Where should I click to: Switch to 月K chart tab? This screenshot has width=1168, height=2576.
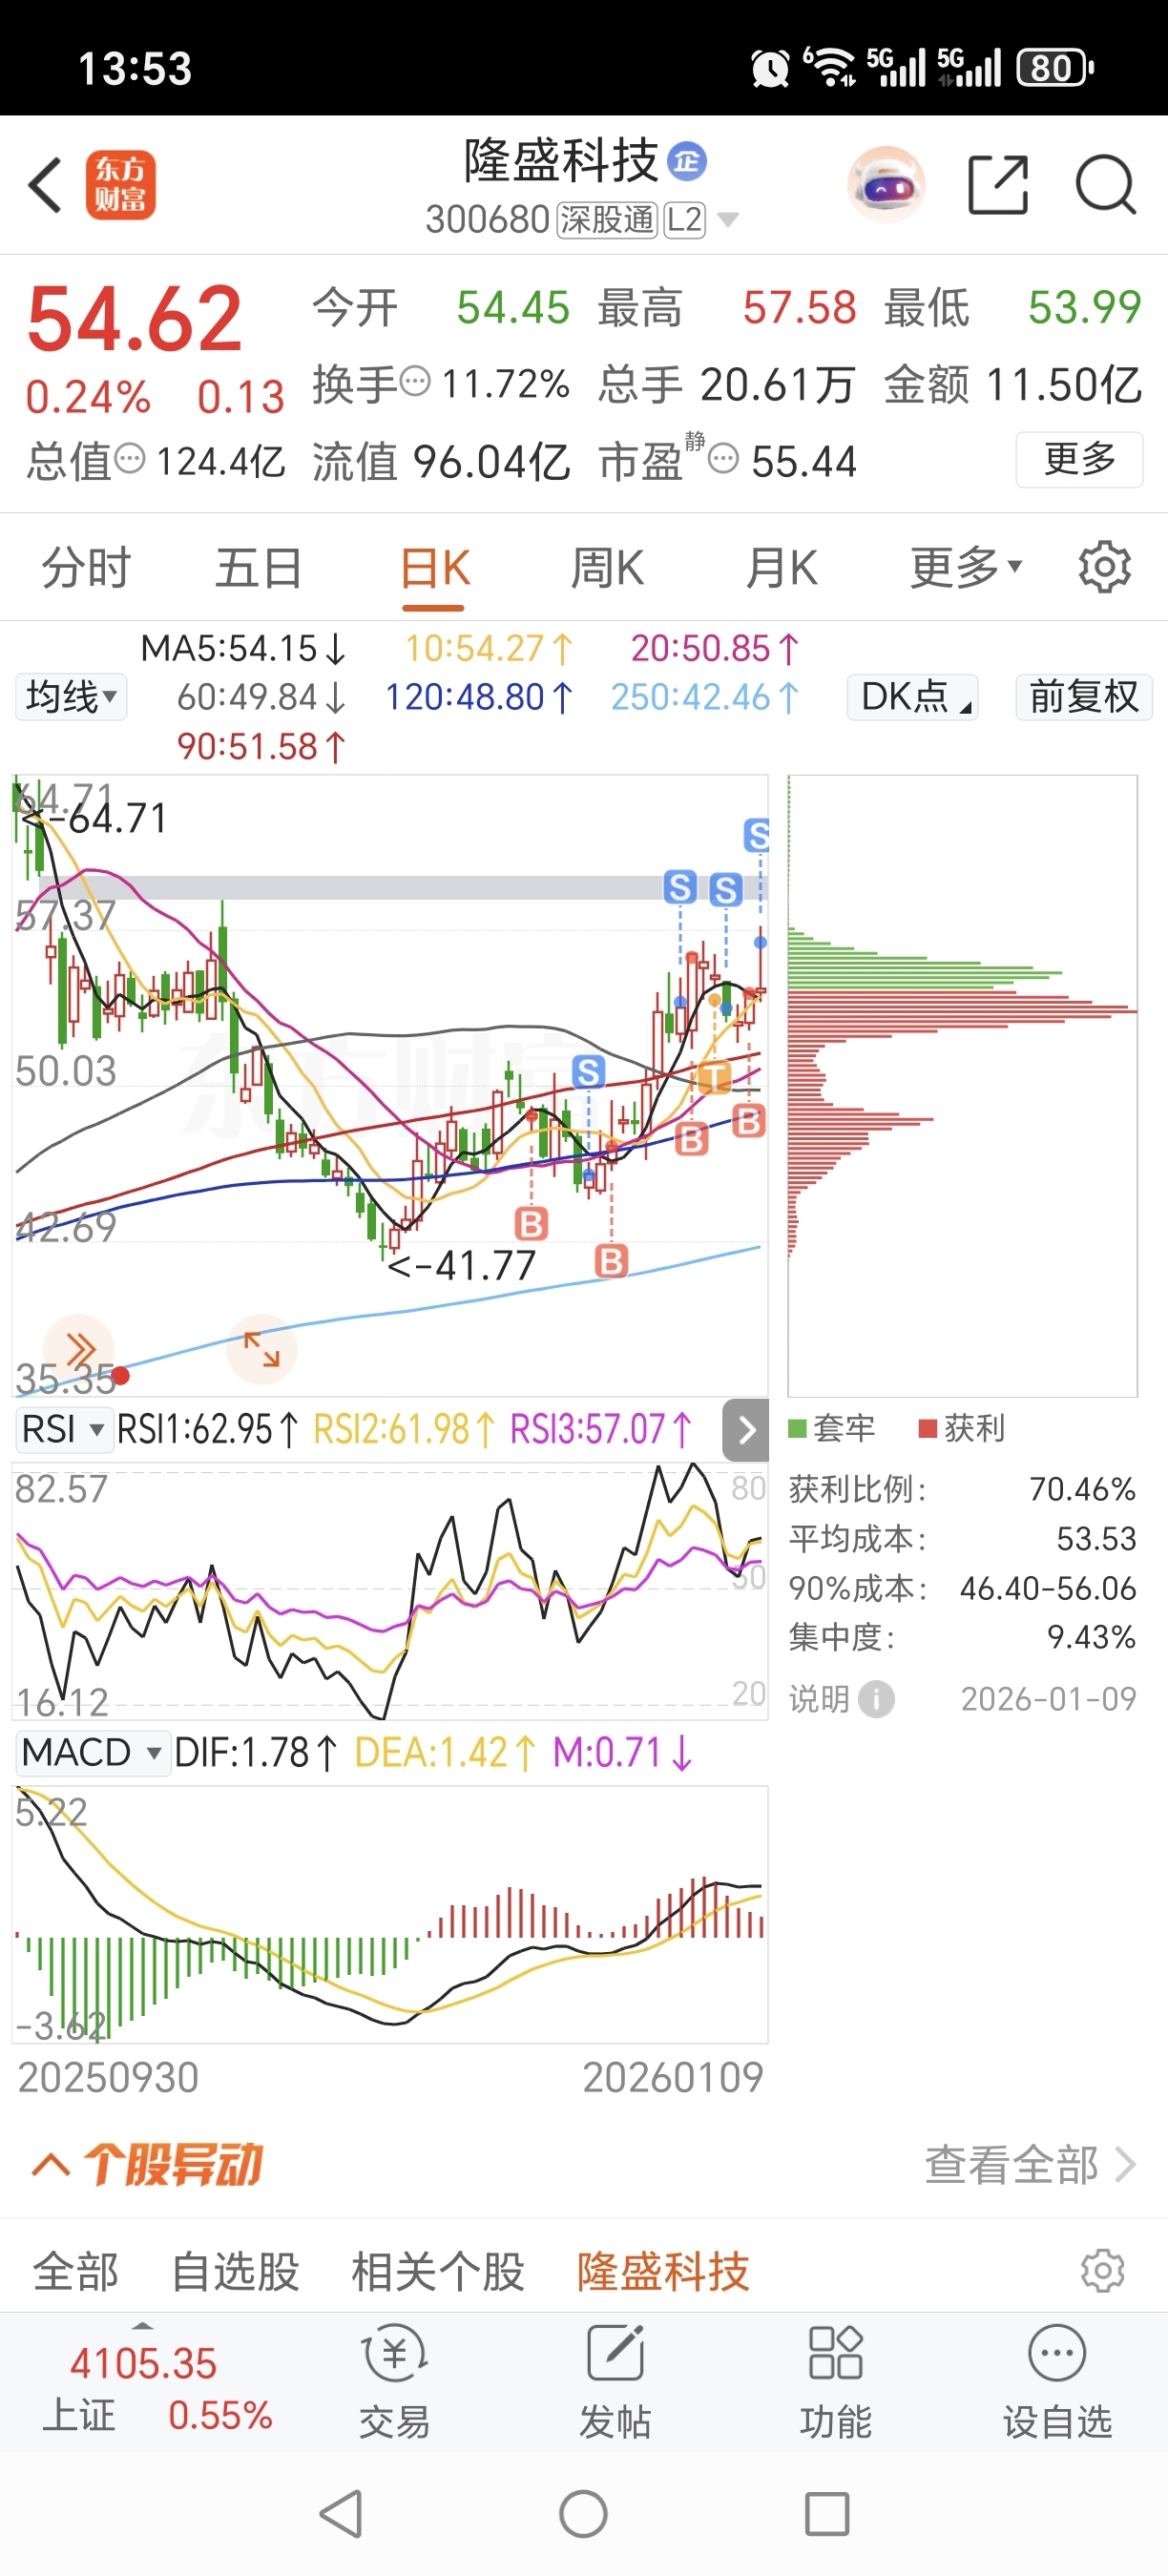782,568
